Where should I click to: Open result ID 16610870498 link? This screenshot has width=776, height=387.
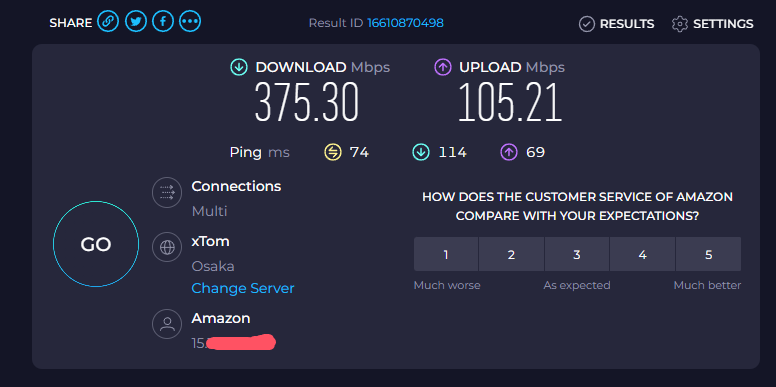coord(405,23)
